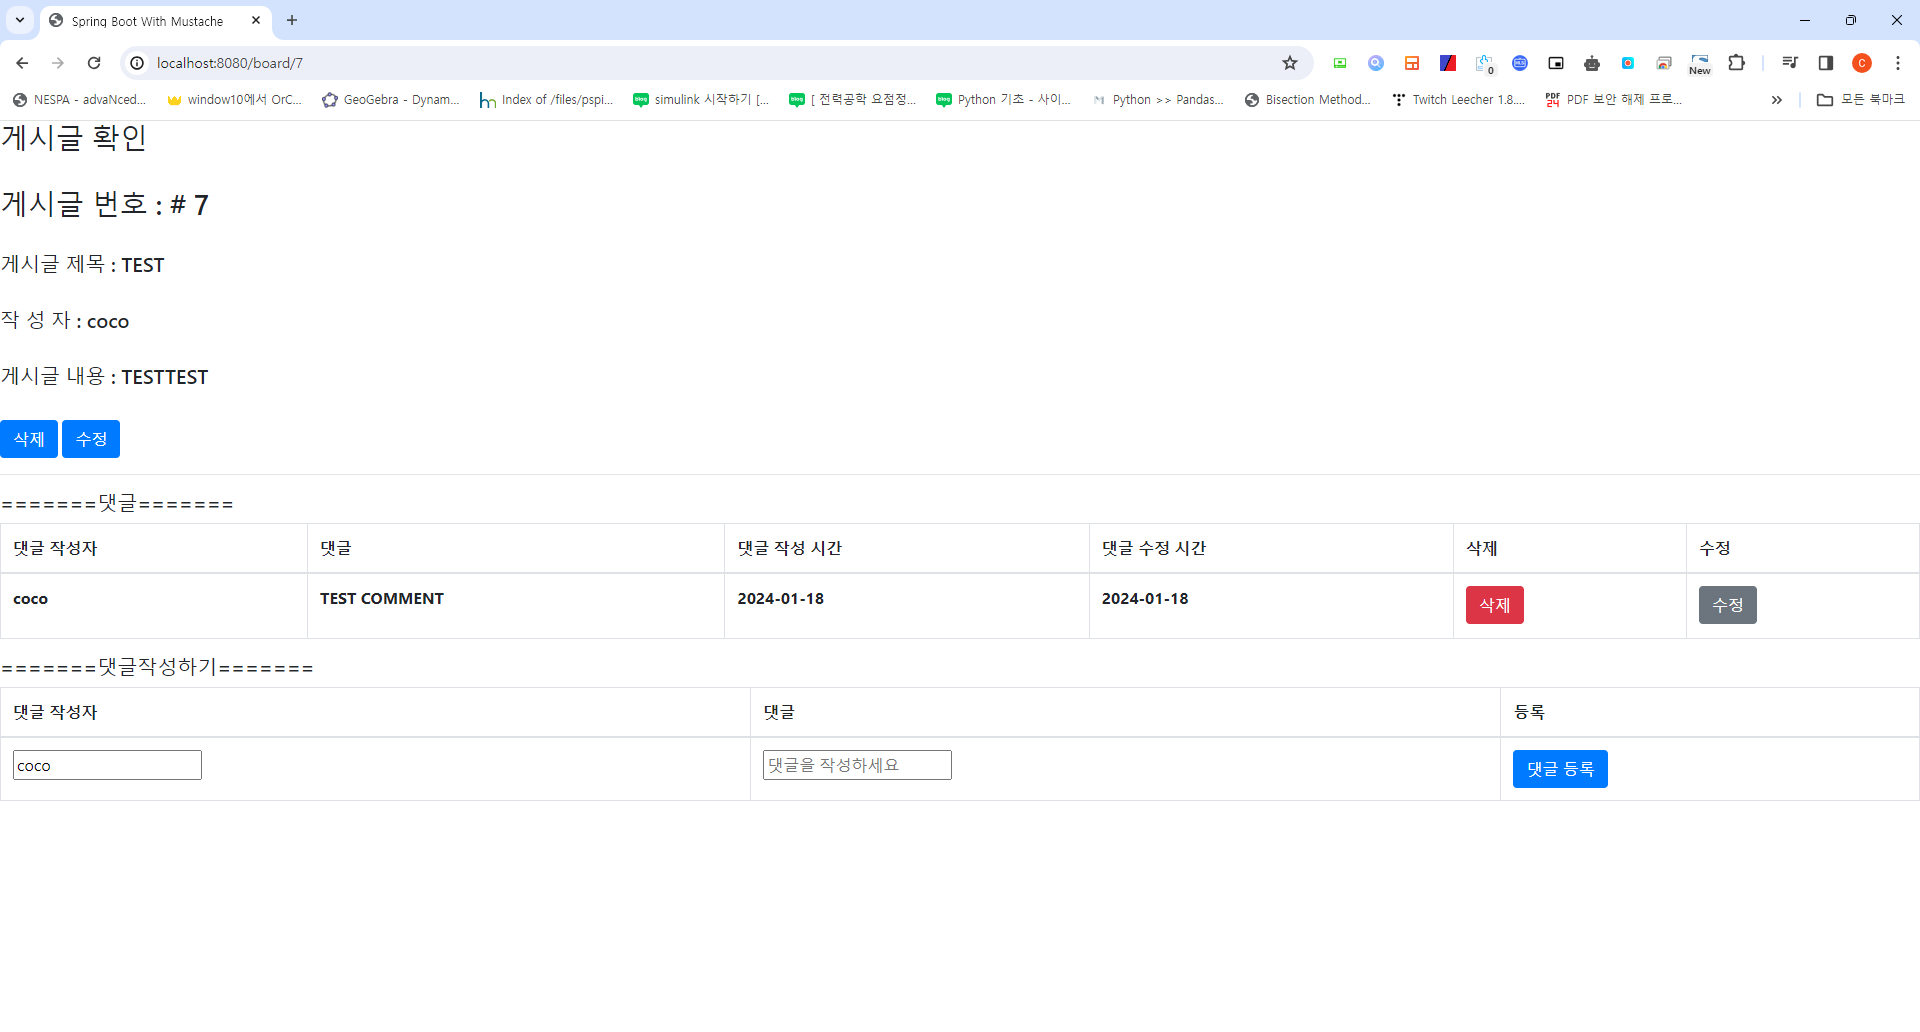Click the blue magnifier extension icon
Viewport: 1920px width, 1032px height.
1376,63
